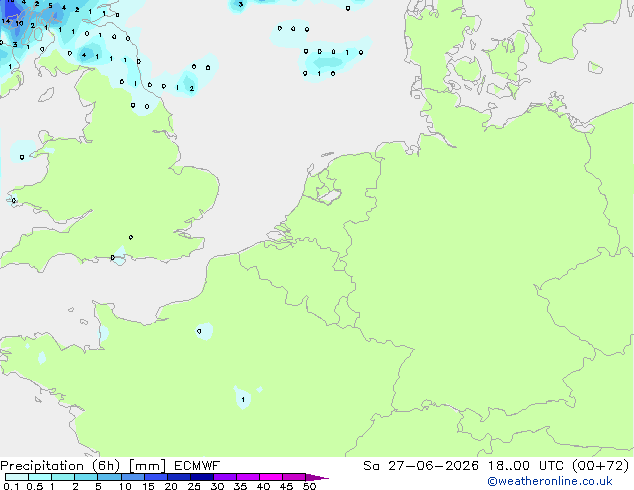This screenshot has height=490, width=634.
Task: Pick the 25–30 mm dark blue legend swatch
Action: (201, 477)
